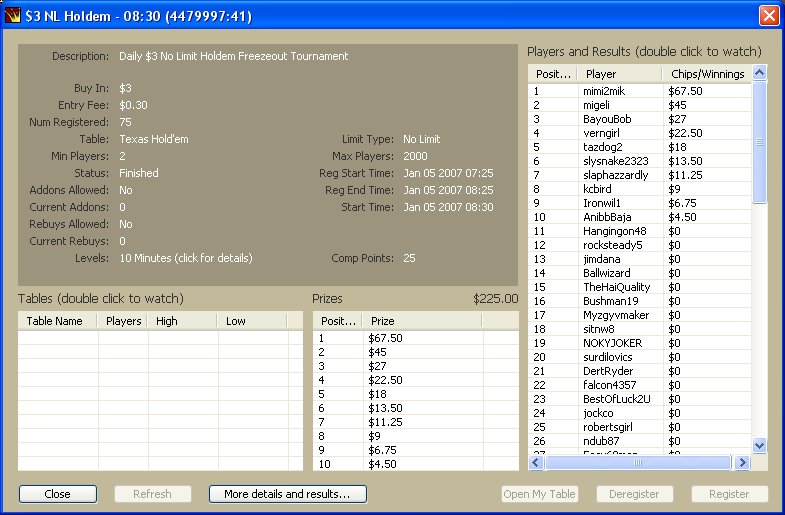Select player robertsgirl row
This screenshot has height=515, width=785.
640,427
